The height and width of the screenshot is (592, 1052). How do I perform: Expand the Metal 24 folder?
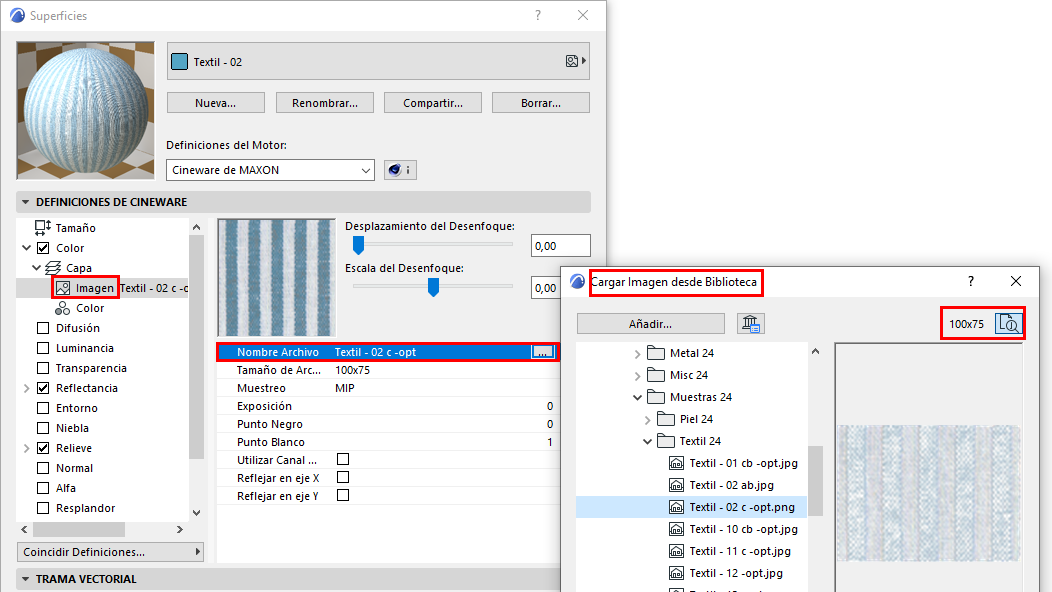pyautogui.click(x=637, y=354)
